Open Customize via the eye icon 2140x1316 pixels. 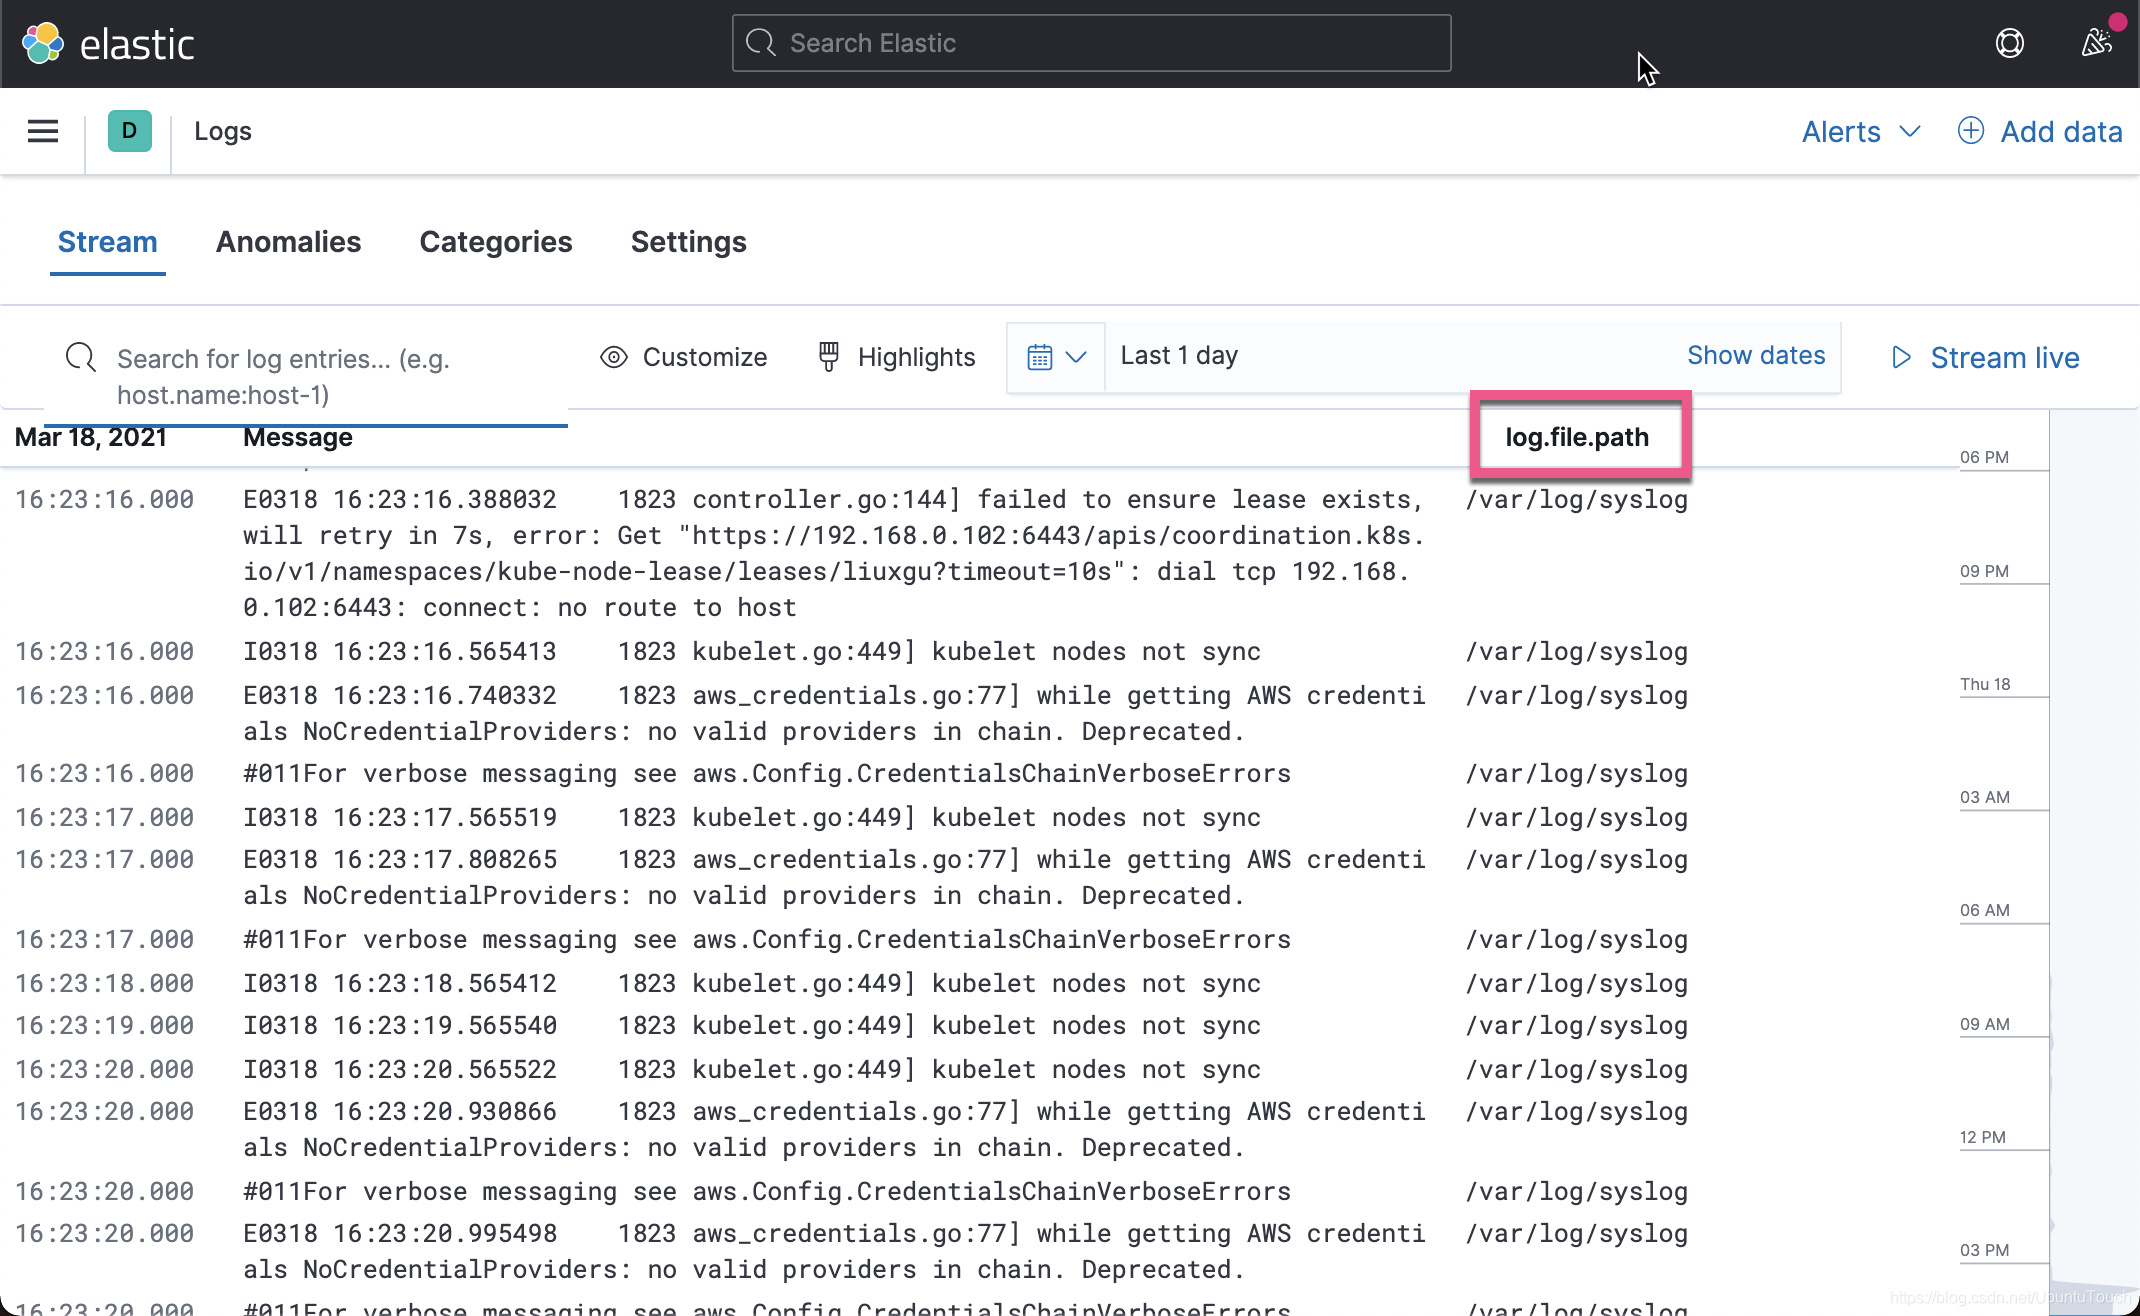coord(614,357)
